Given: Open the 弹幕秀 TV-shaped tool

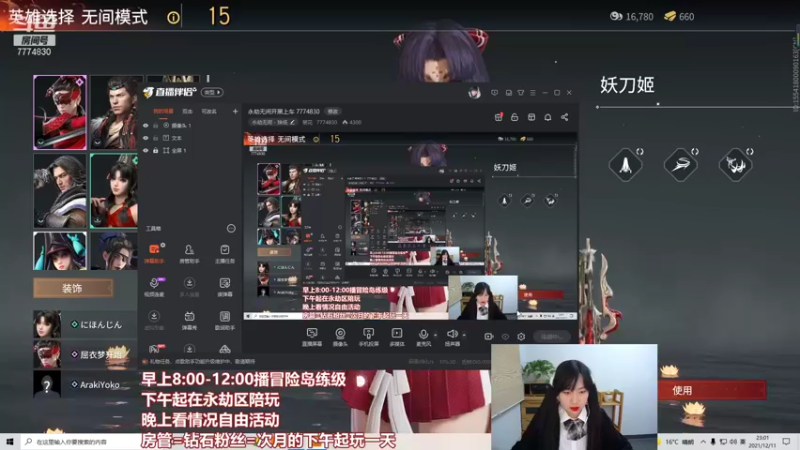Looking at the screenshot, I should pos(189,320).
